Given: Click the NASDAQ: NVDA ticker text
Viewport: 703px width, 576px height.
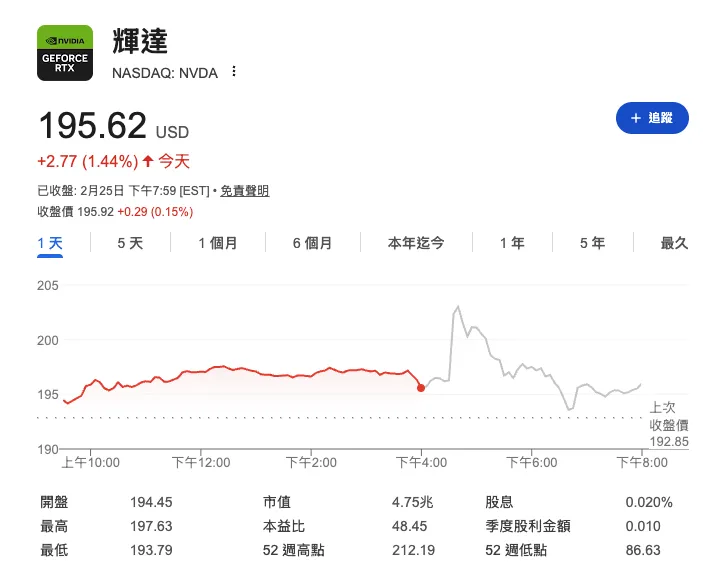Looking at the screenshot, I should tap(165, 73).
